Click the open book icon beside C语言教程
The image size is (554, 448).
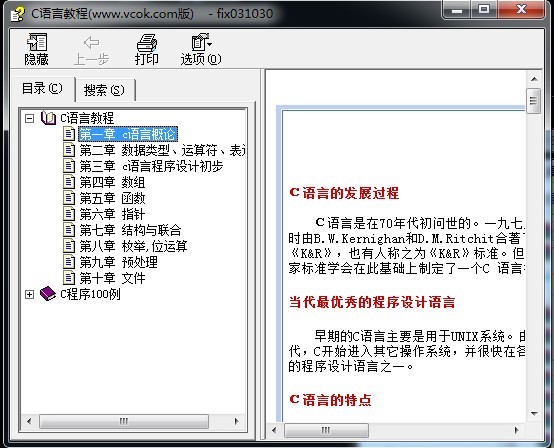(48, 118)
